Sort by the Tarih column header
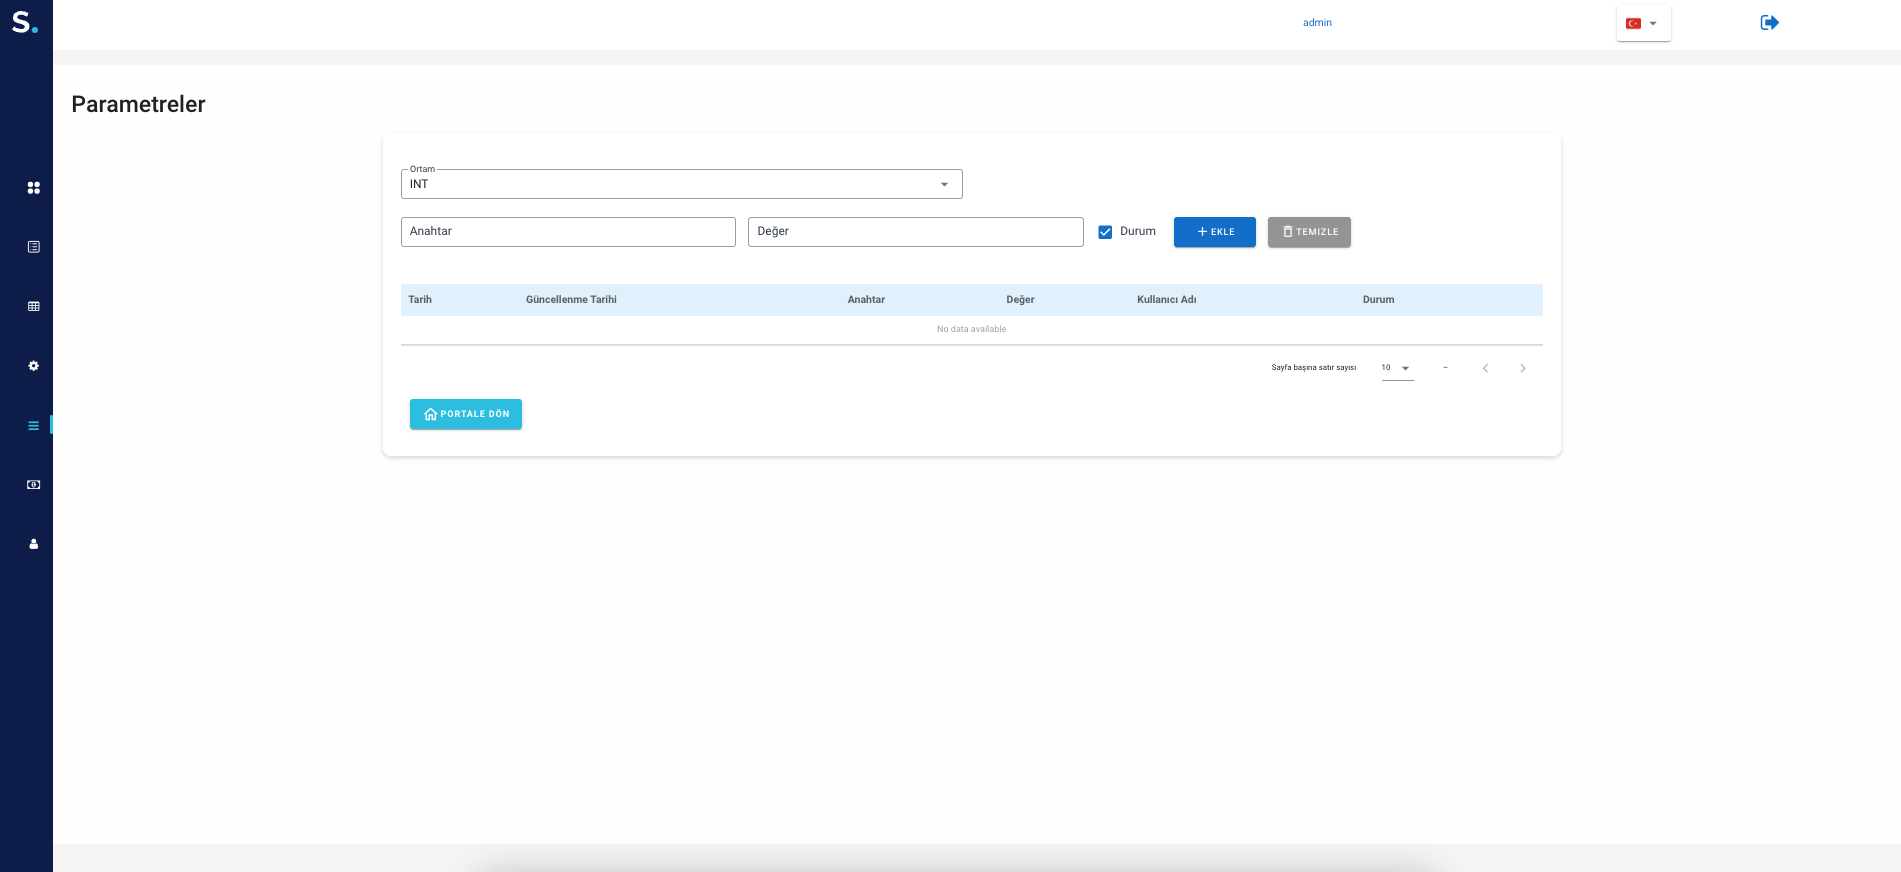 420,300
